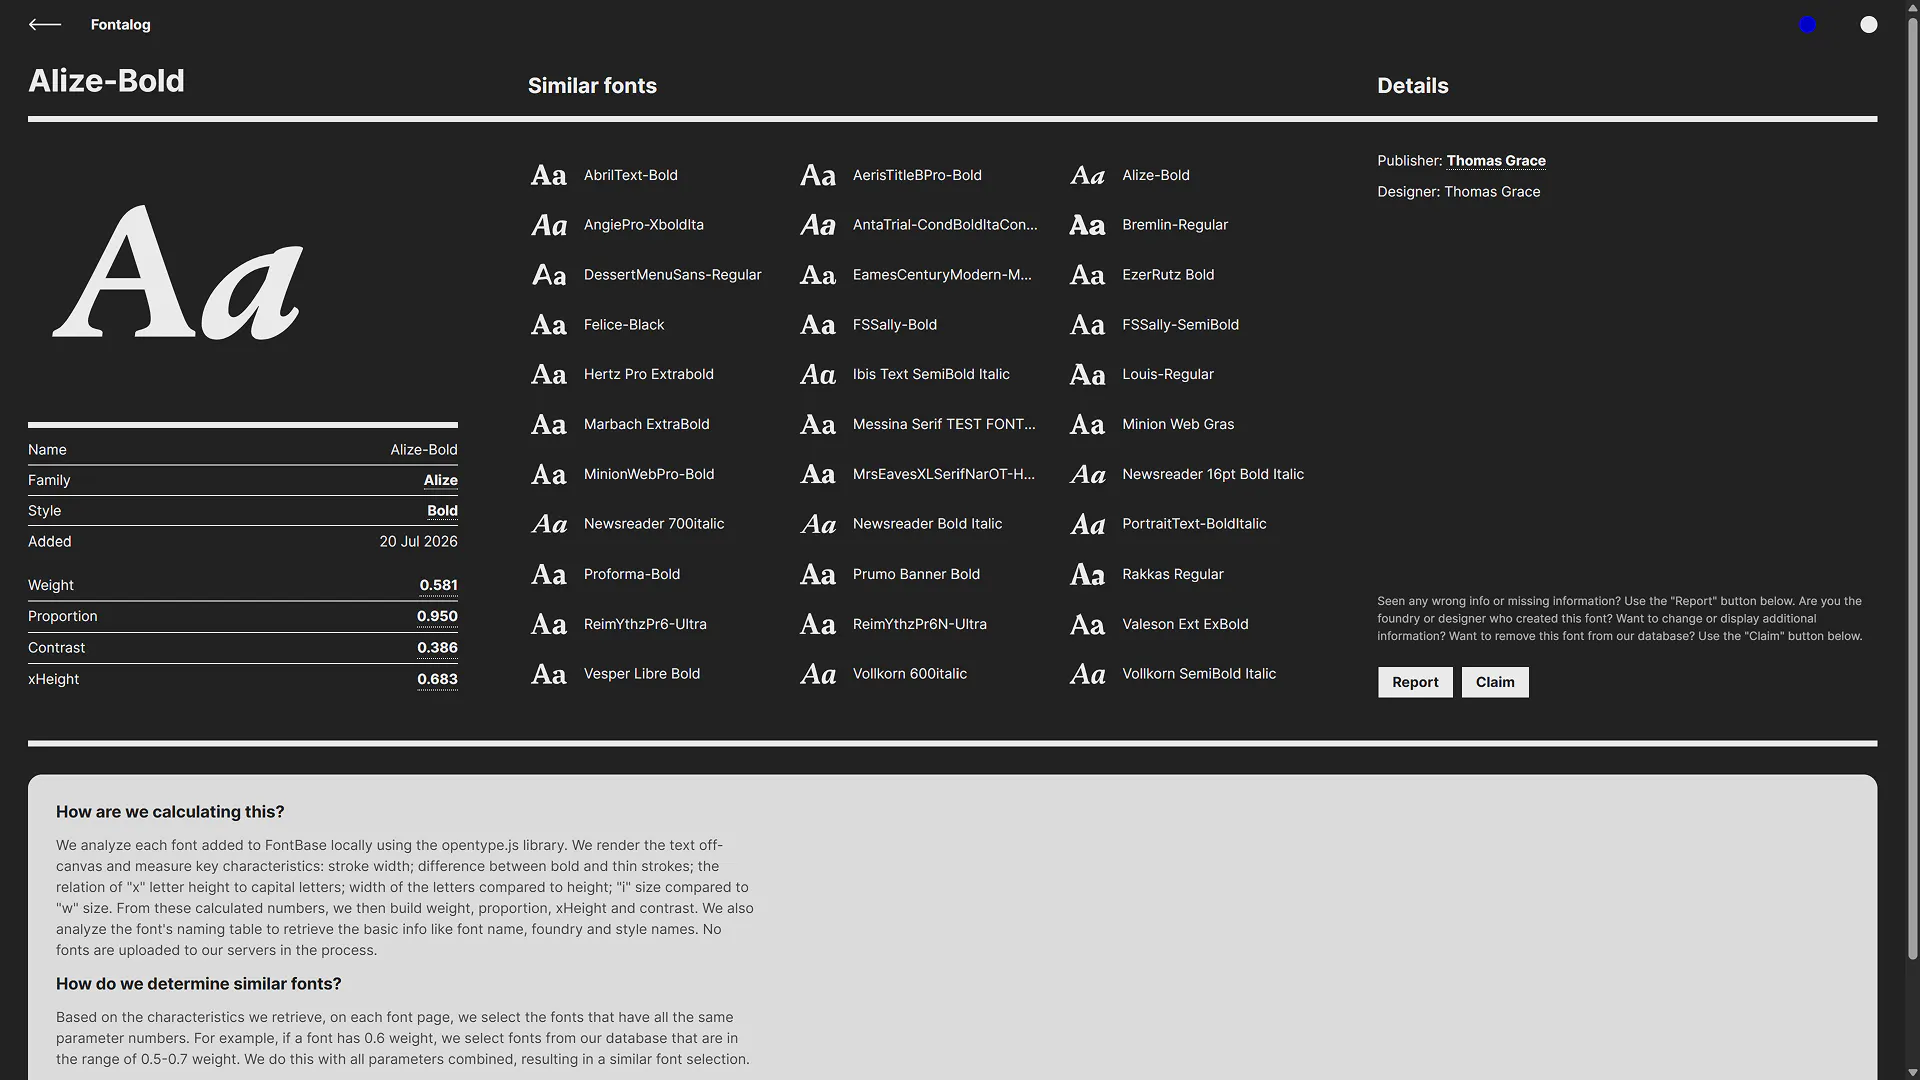Click the FSSally-Bold Aa preview icon
This screenshot has height=1080, width=1920.
click(x=818, y=325)
